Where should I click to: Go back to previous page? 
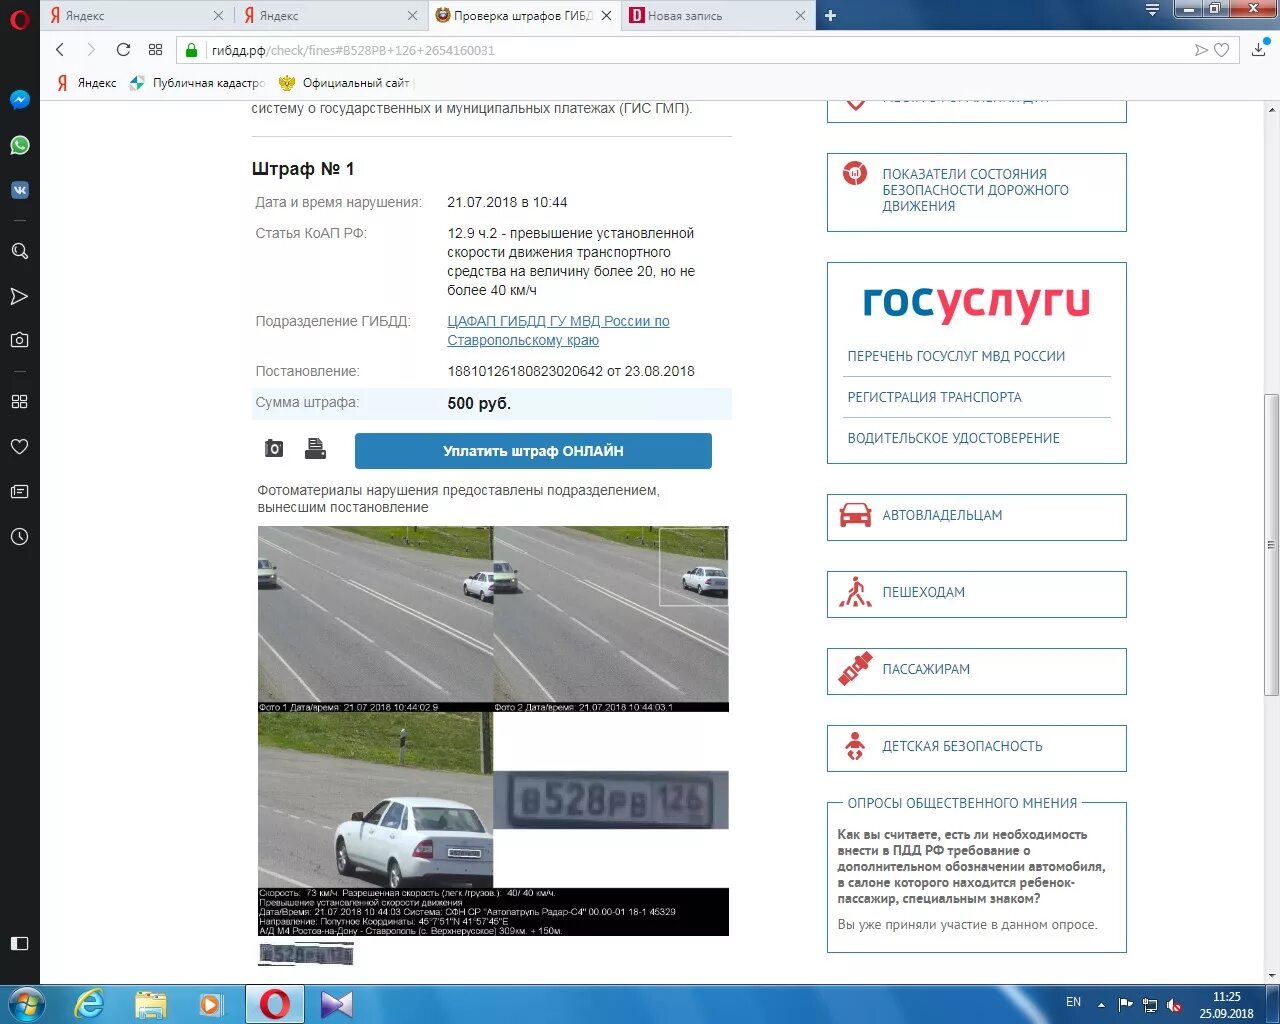[x=60, y=50]
